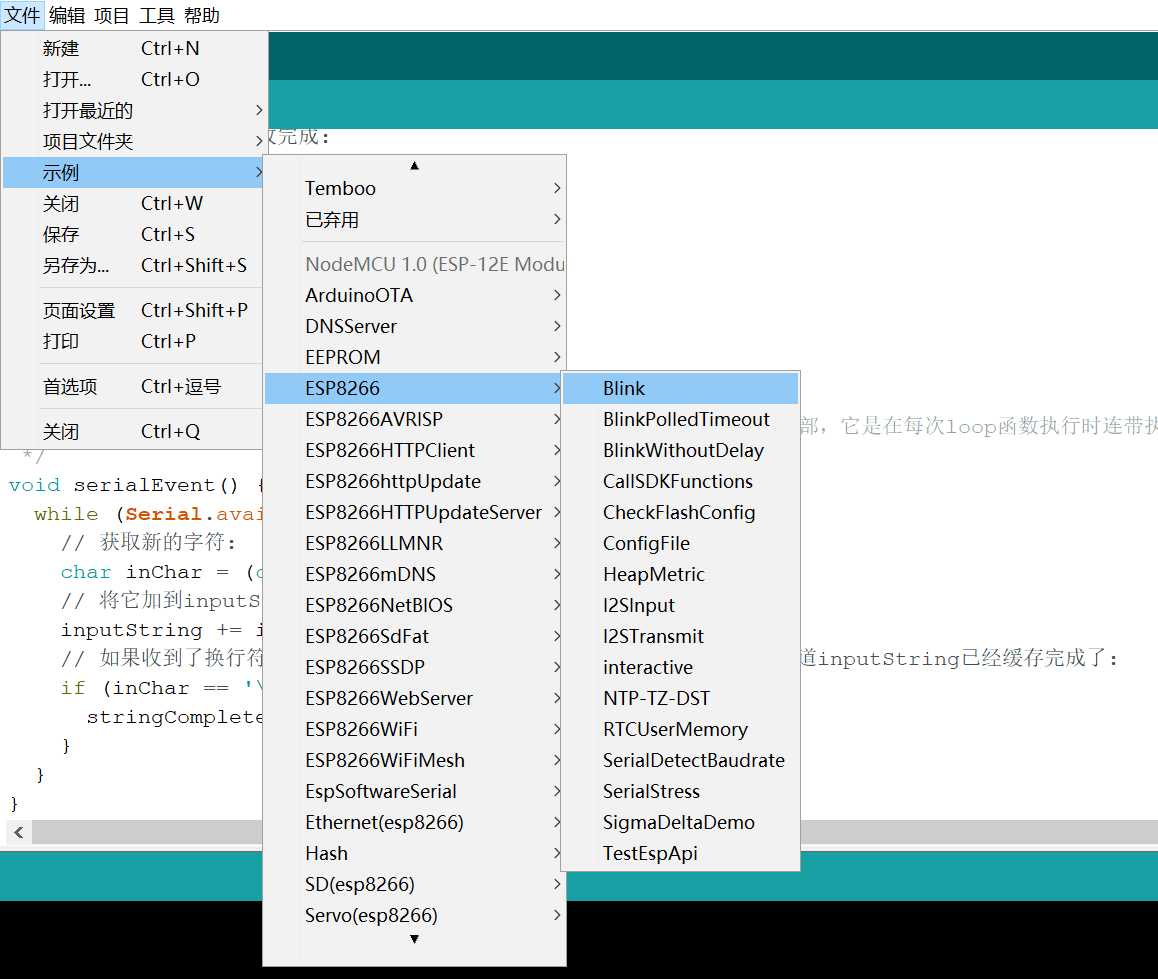Expand the Ethernet(esp8266) examples
This screenshot has width=1158, height=979.
click(414, 822)
